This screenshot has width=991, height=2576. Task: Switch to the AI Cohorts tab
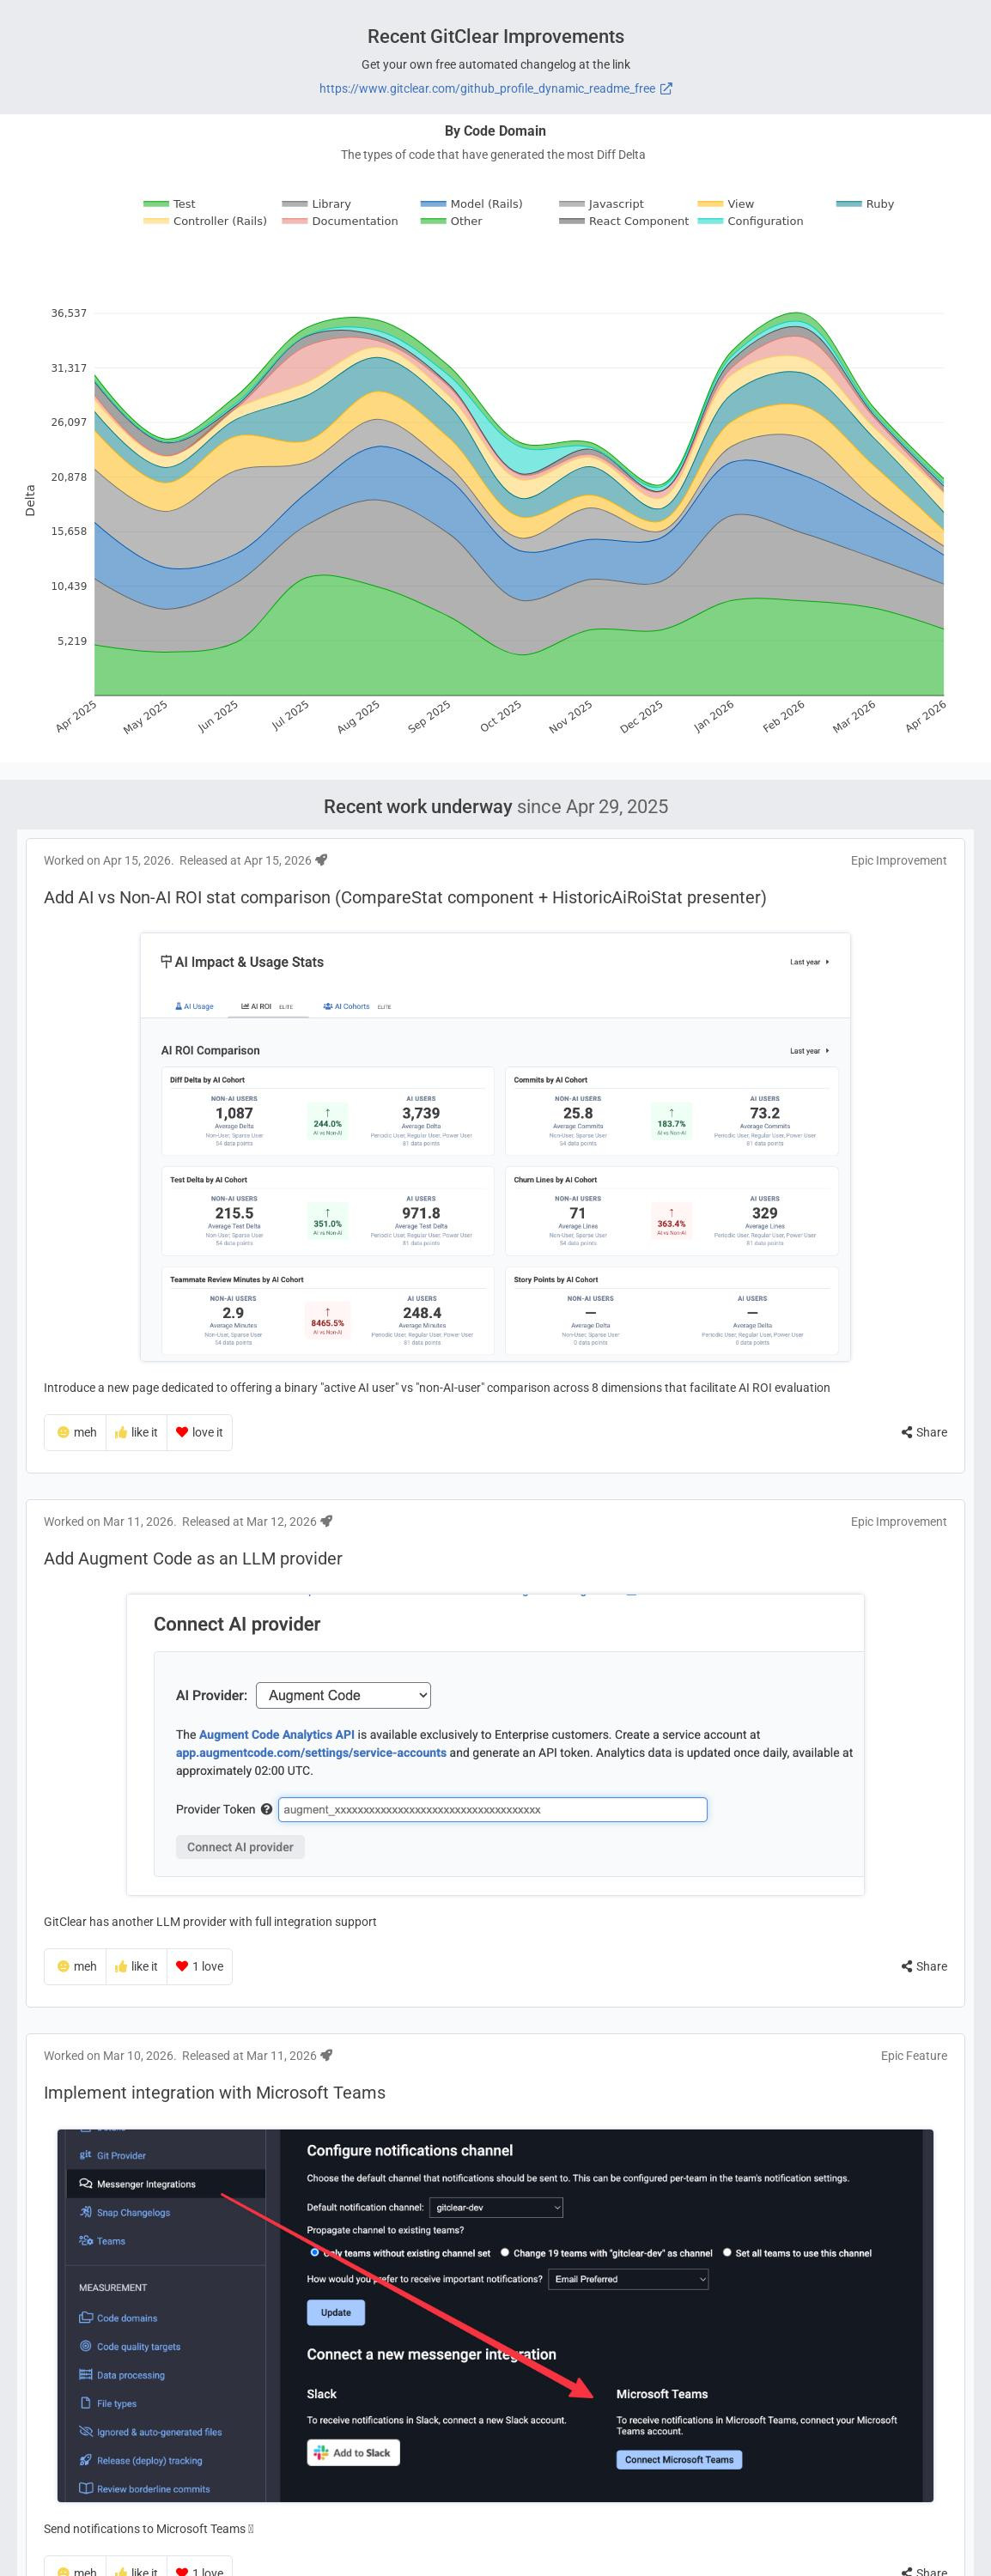(x=346, y=1006)
